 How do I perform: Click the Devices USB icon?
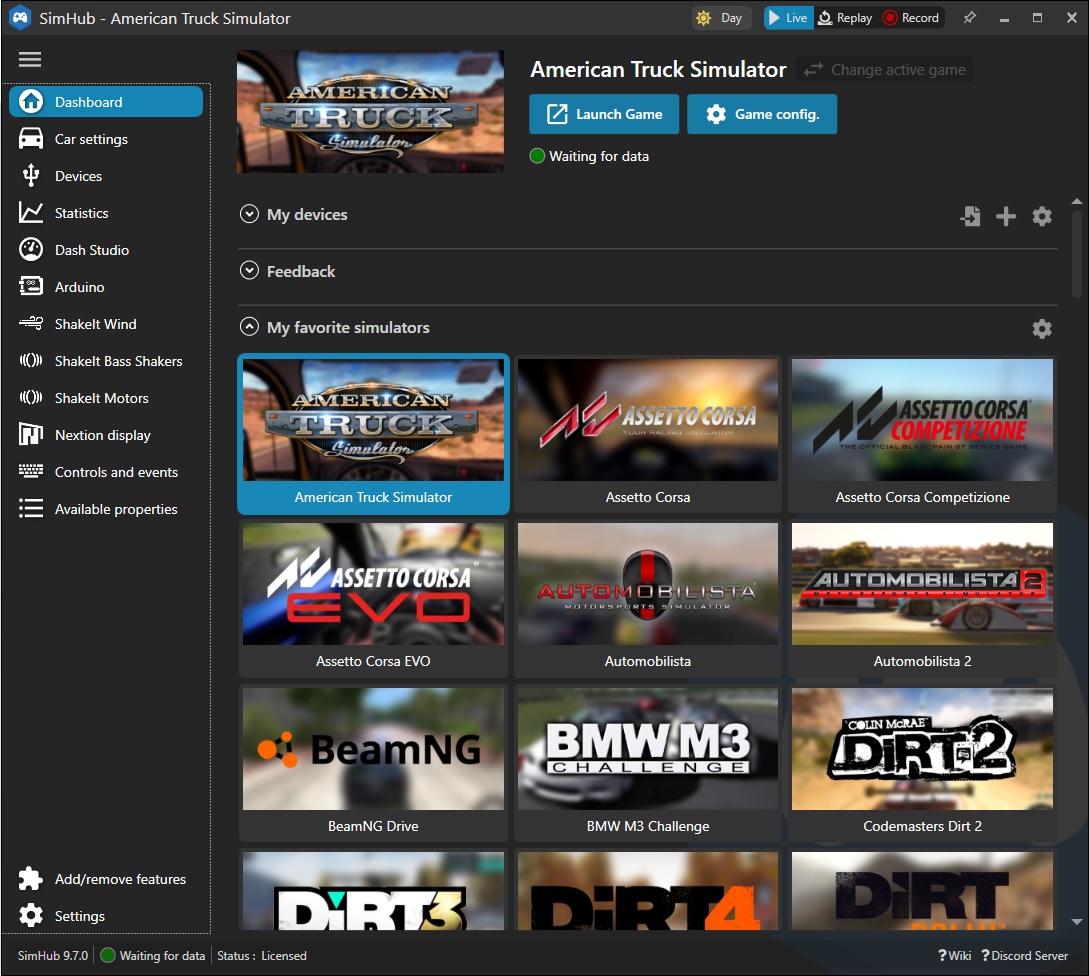(x=31, y=176)
